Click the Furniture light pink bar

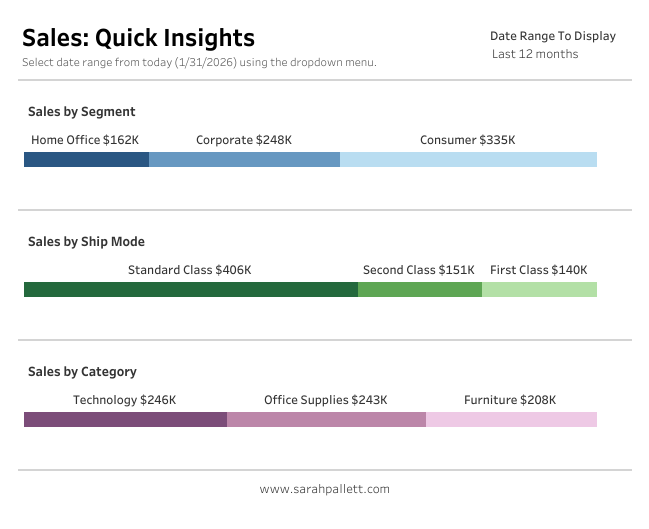pos(511,420)
